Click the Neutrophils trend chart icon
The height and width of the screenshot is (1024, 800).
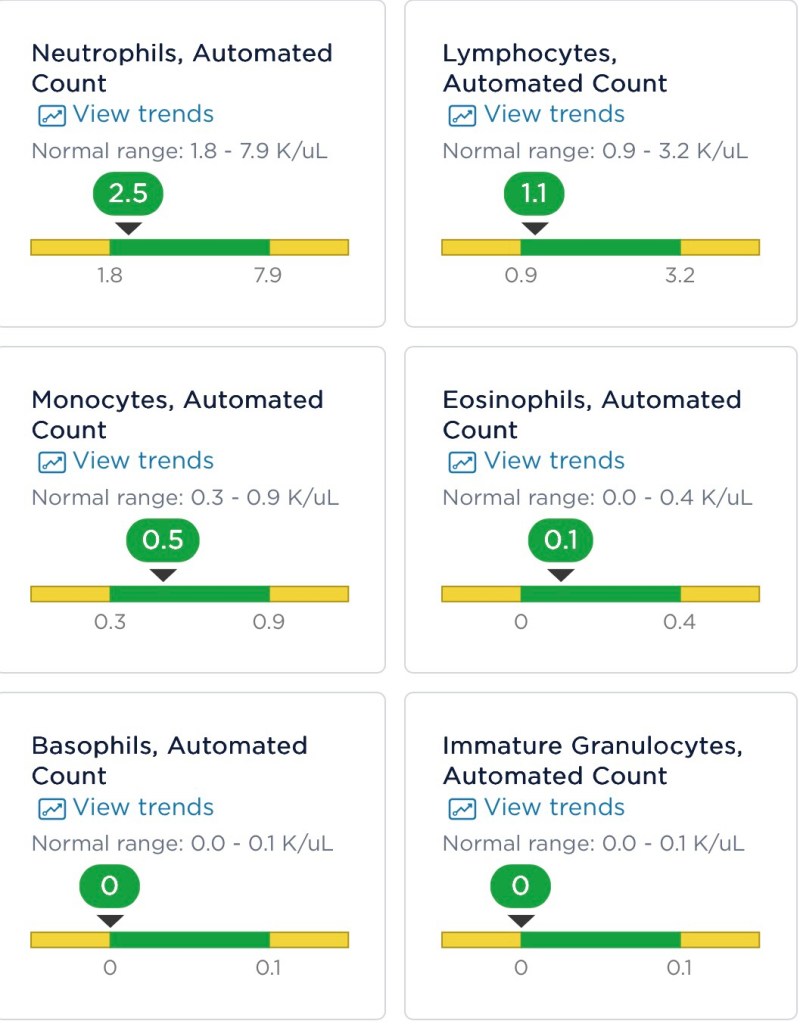point(51,115)
